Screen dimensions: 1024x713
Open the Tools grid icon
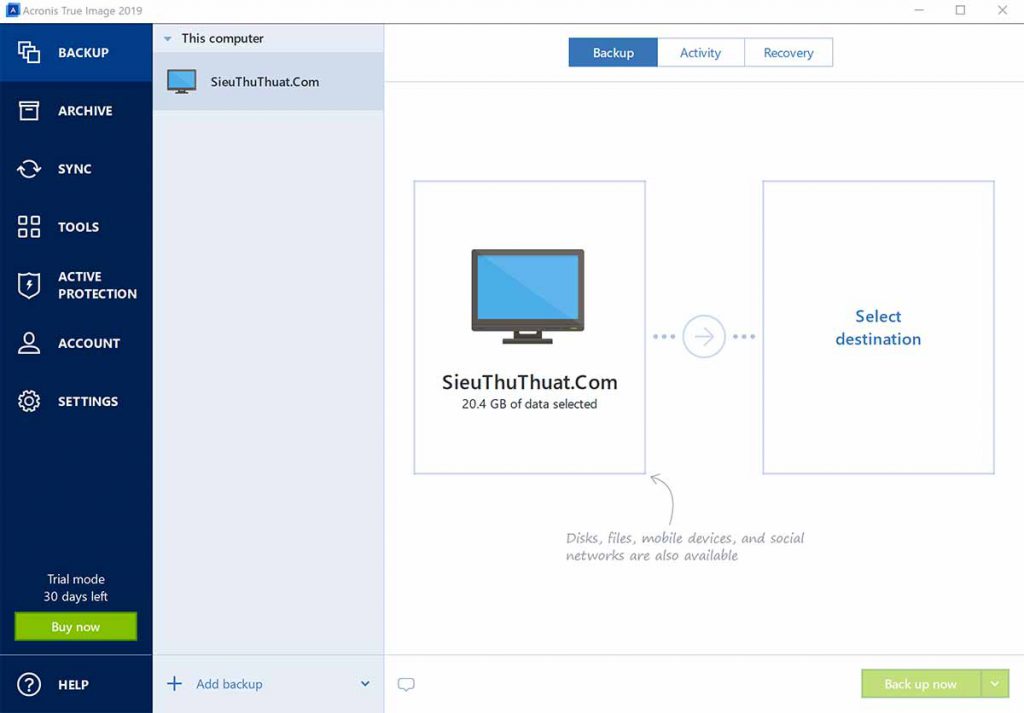(29, 227)
